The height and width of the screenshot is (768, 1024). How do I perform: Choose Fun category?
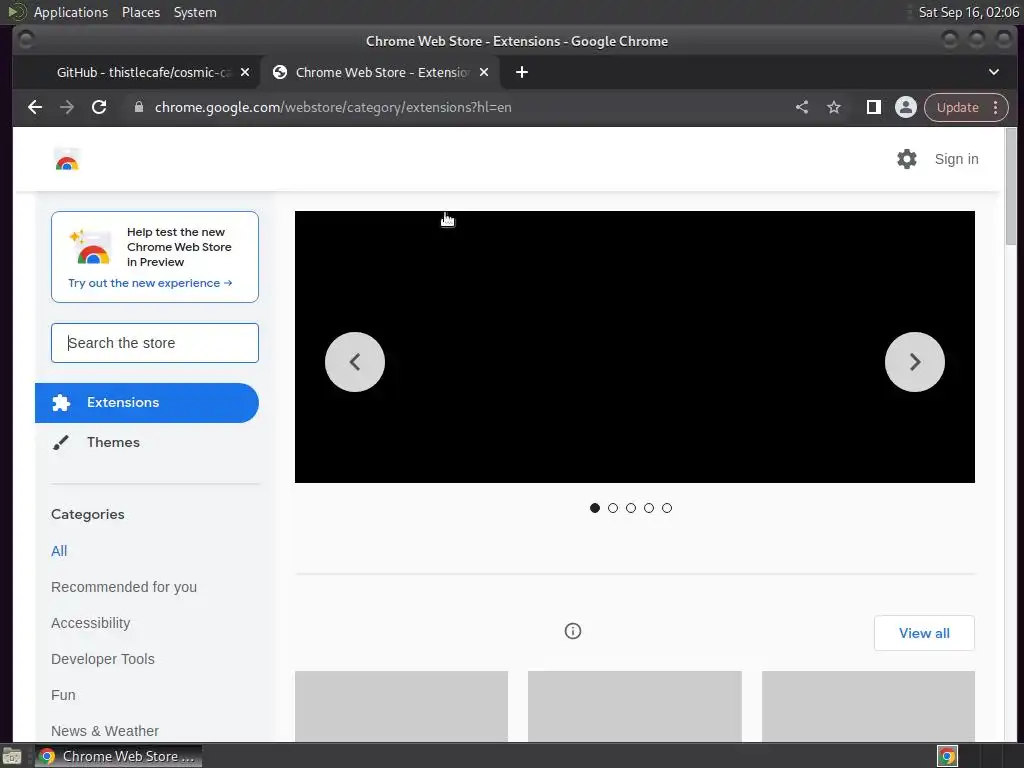point(63,695)
